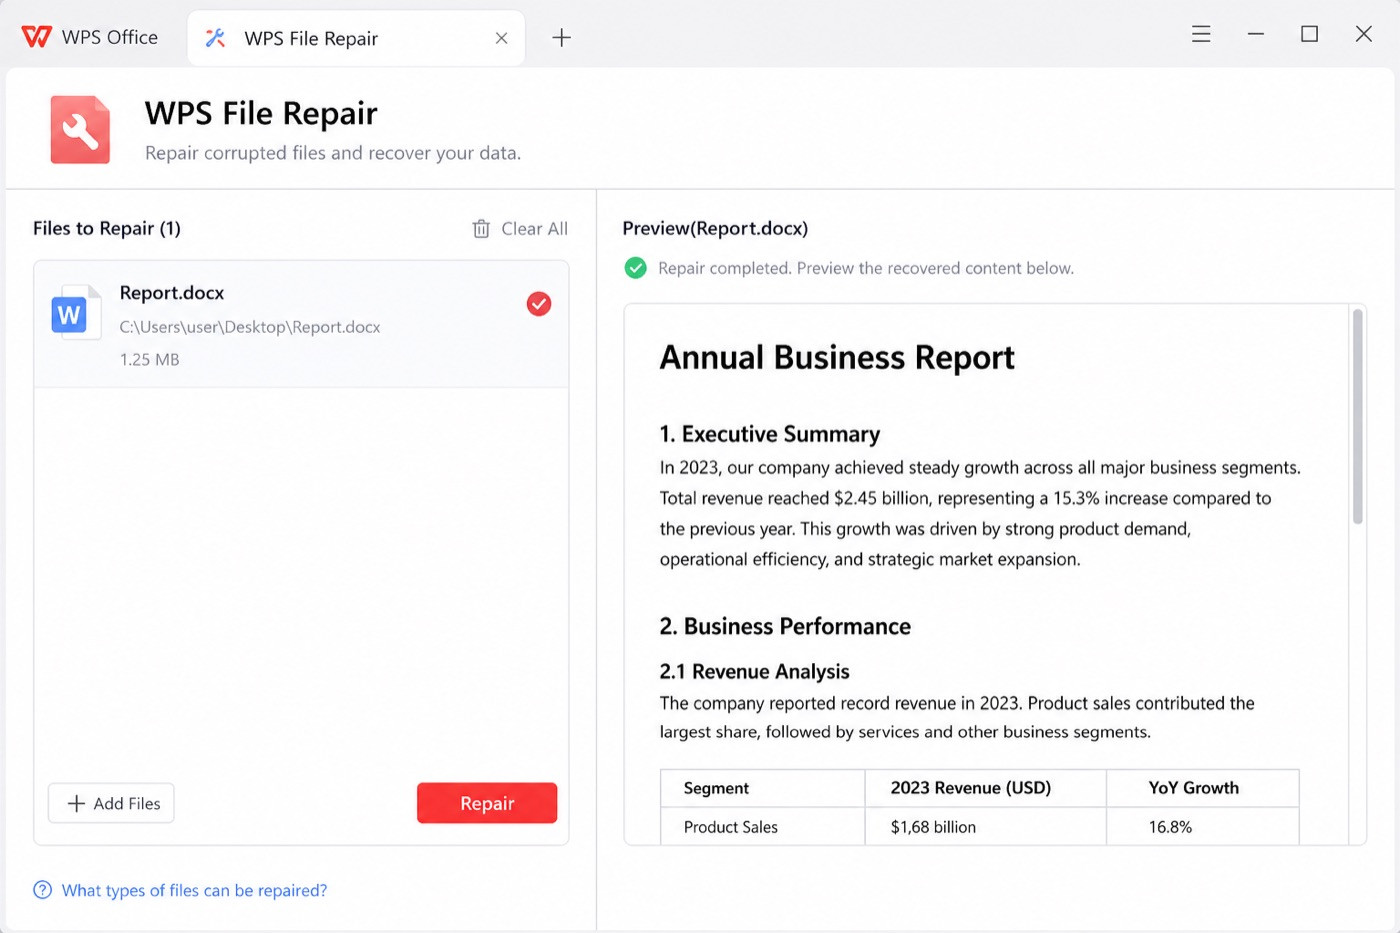Viewport: 1400px width, 933px height.
Task: Open the hamburger menu in title bar
Action: (x=1201, y=34)
